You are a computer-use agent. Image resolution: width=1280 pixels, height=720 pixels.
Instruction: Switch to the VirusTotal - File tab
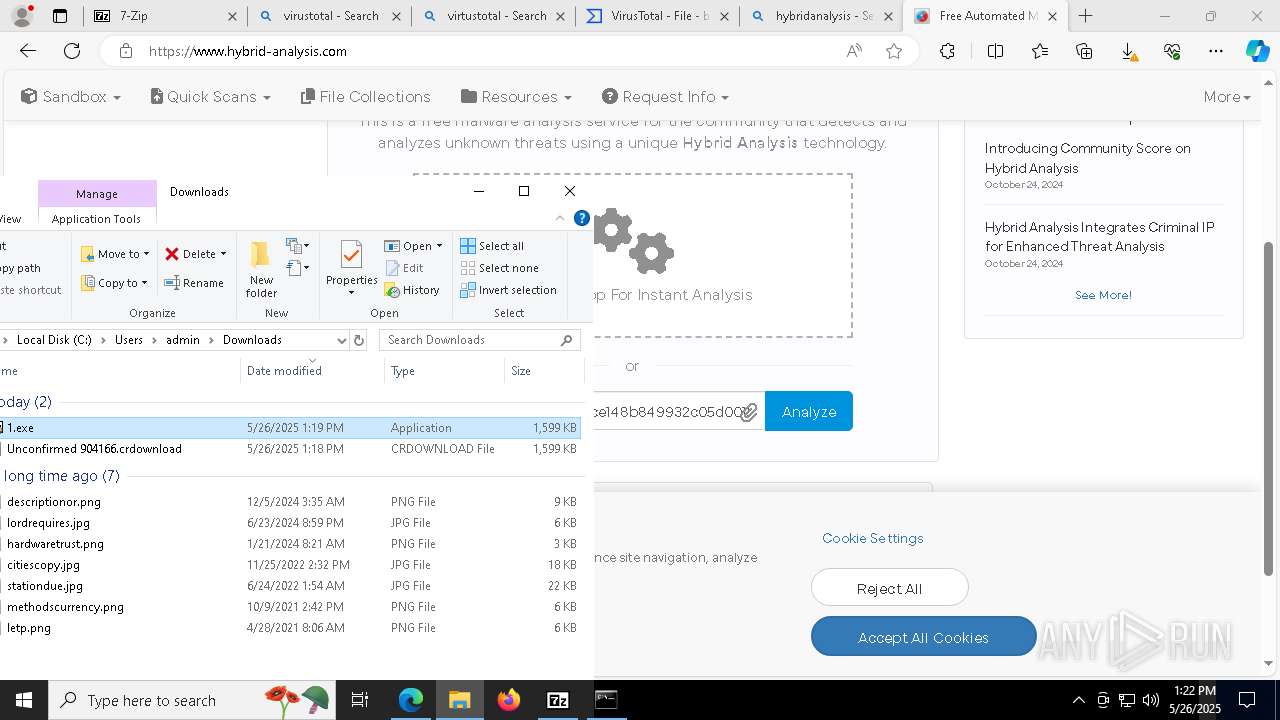point(657,16)
